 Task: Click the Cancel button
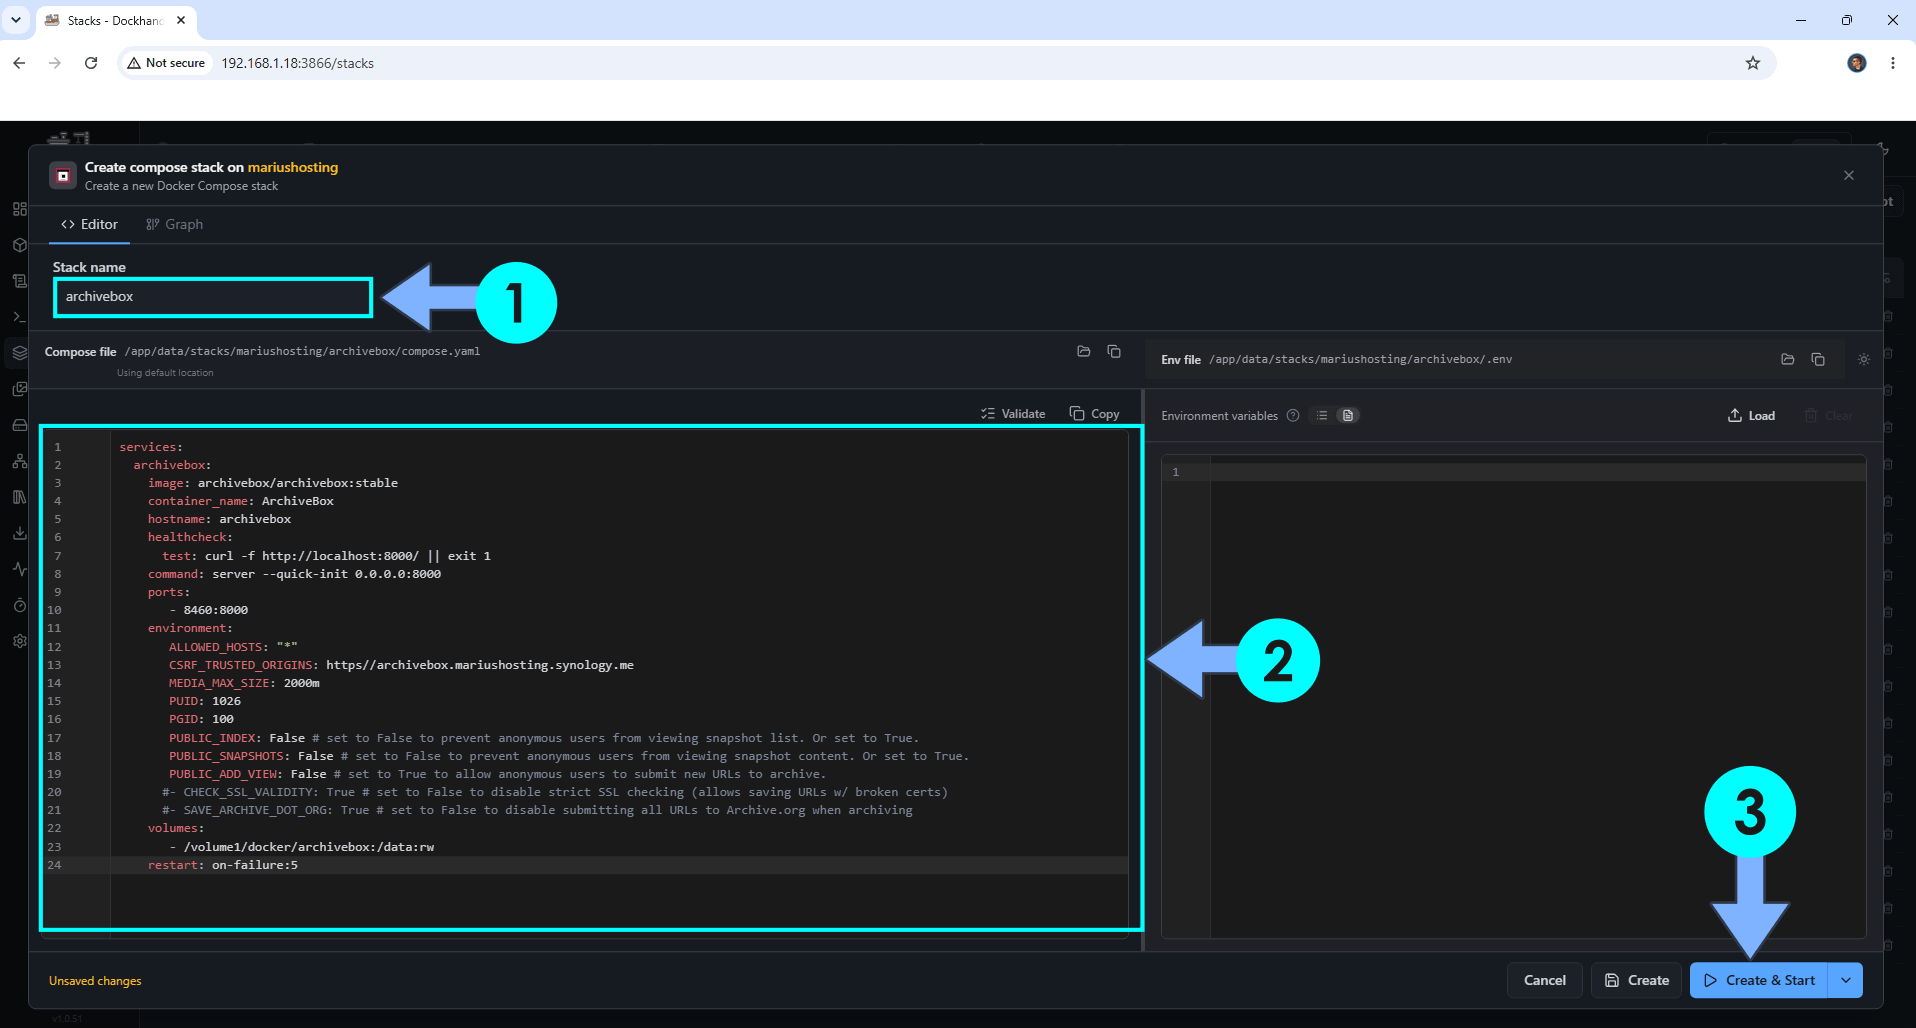click(x=1545, y=980)
